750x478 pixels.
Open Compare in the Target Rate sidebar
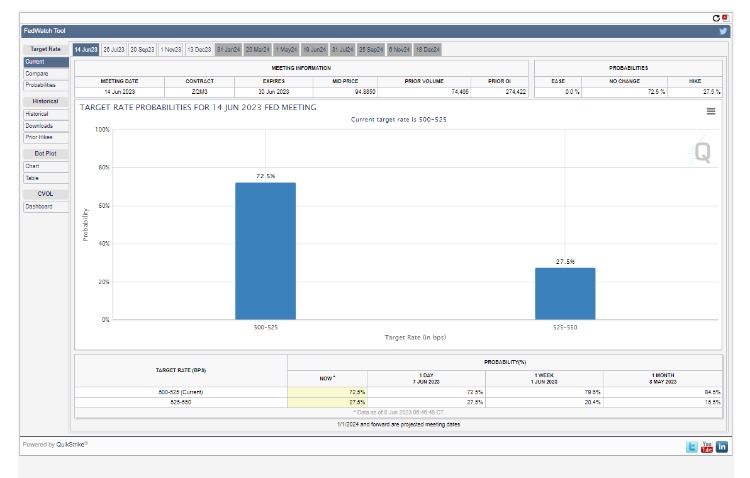click(x=36, y=73)
